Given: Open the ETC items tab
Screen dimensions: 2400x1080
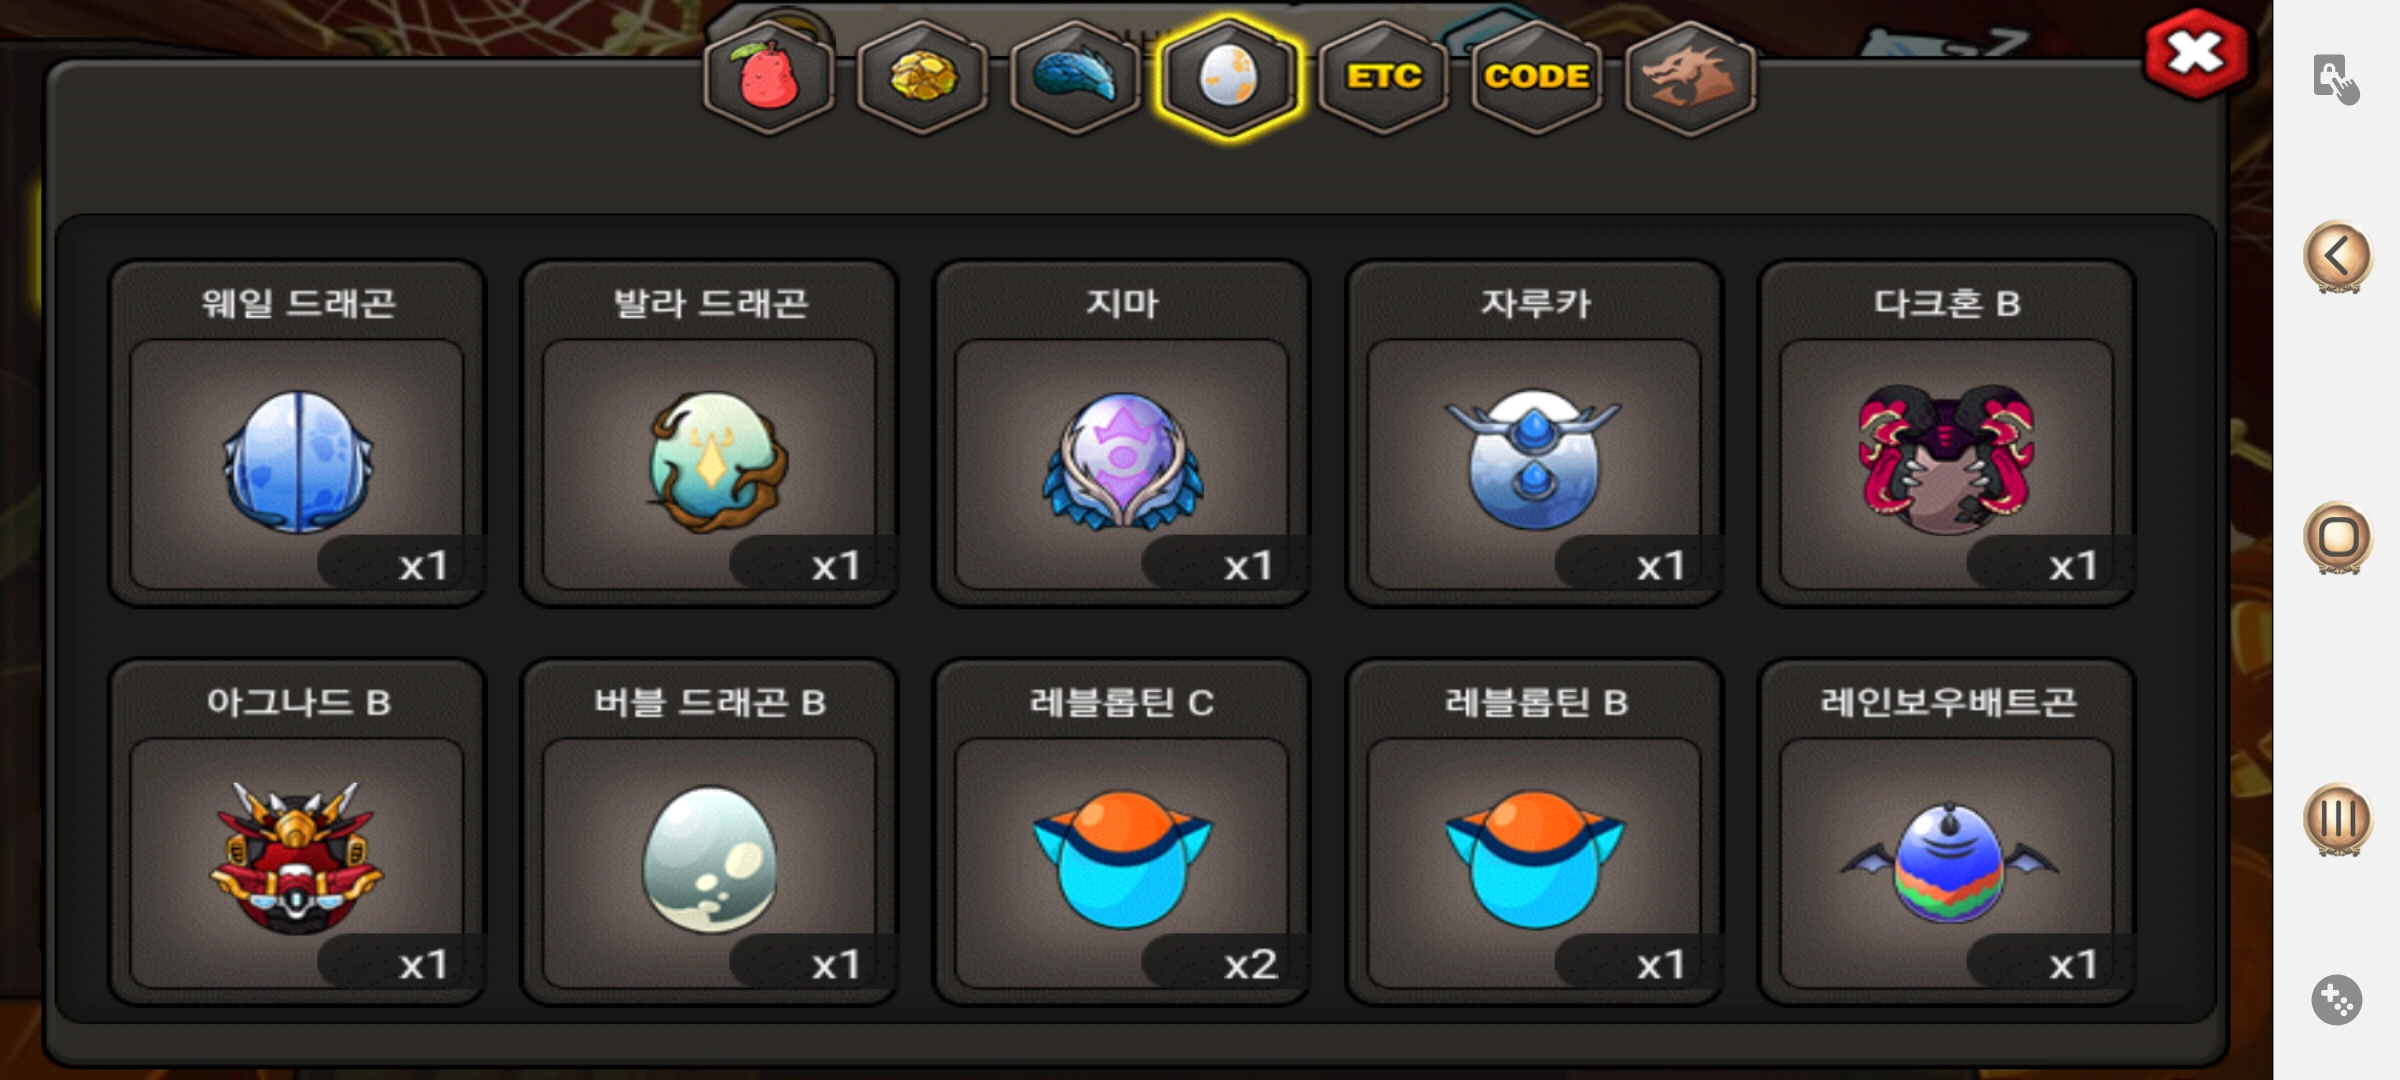Looking at the screenshot, I should point(1383,76).
